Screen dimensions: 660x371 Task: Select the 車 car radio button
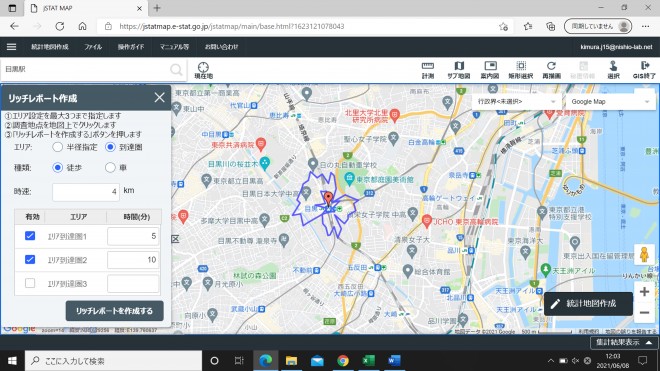coord(110,168)
